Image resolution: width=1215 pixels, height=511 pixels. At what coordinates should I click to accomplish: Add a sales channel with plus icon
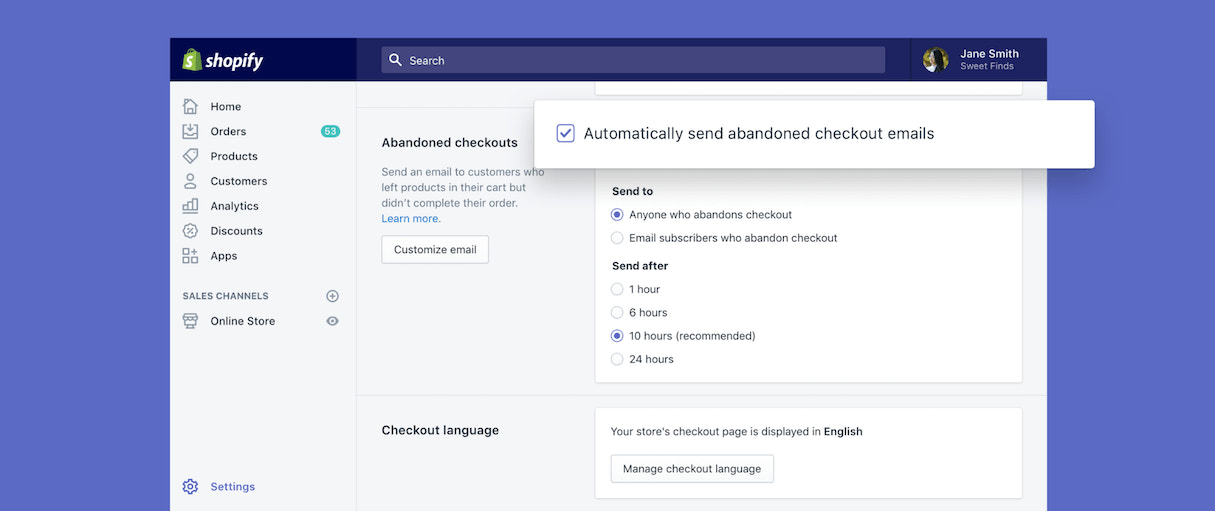coord(333,296)
